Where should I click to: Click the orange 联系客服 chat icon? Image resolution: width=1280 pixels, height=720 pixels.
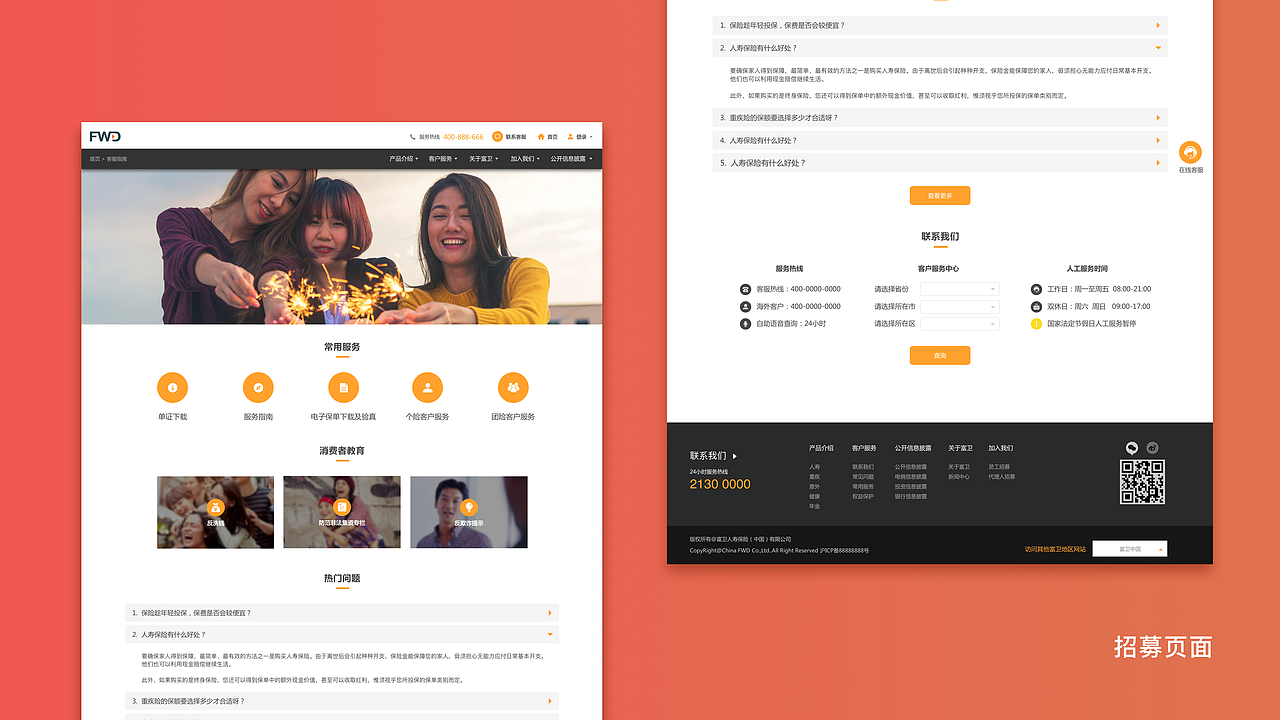(x=497, y=136)
